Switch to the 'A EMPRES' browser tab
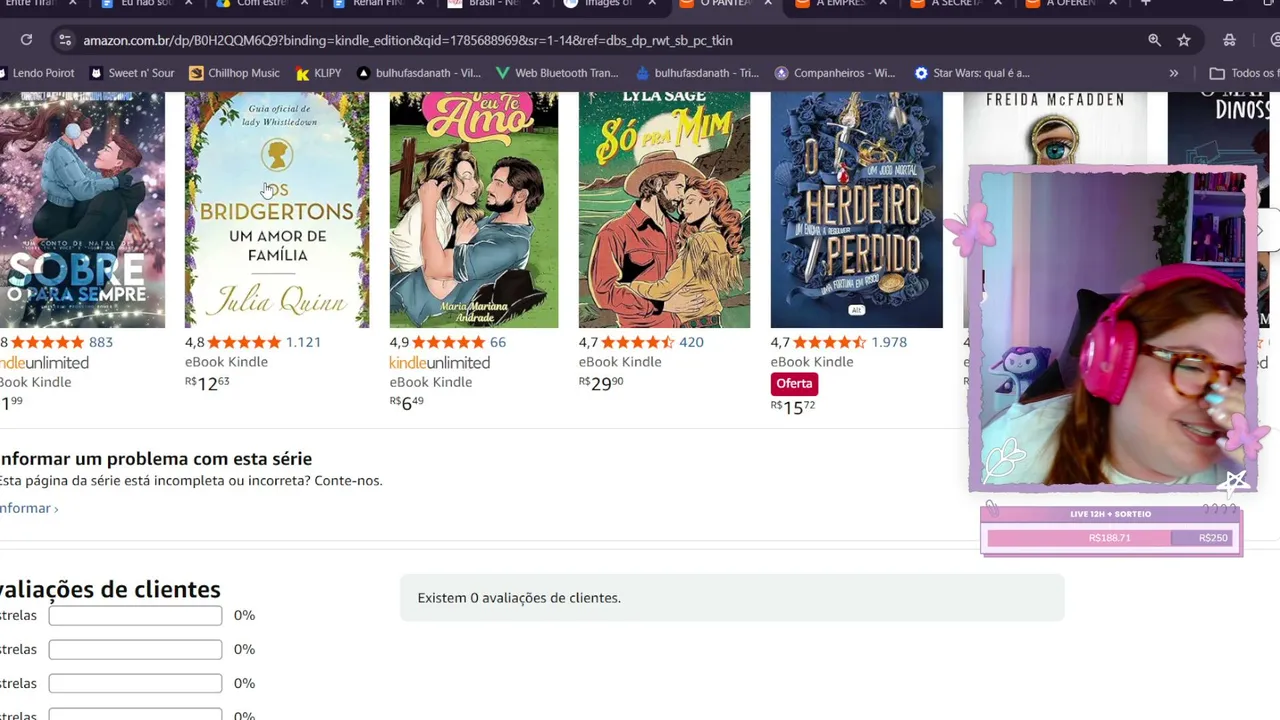The width and height of the screenshot is (1280, 720). (842, 5)
